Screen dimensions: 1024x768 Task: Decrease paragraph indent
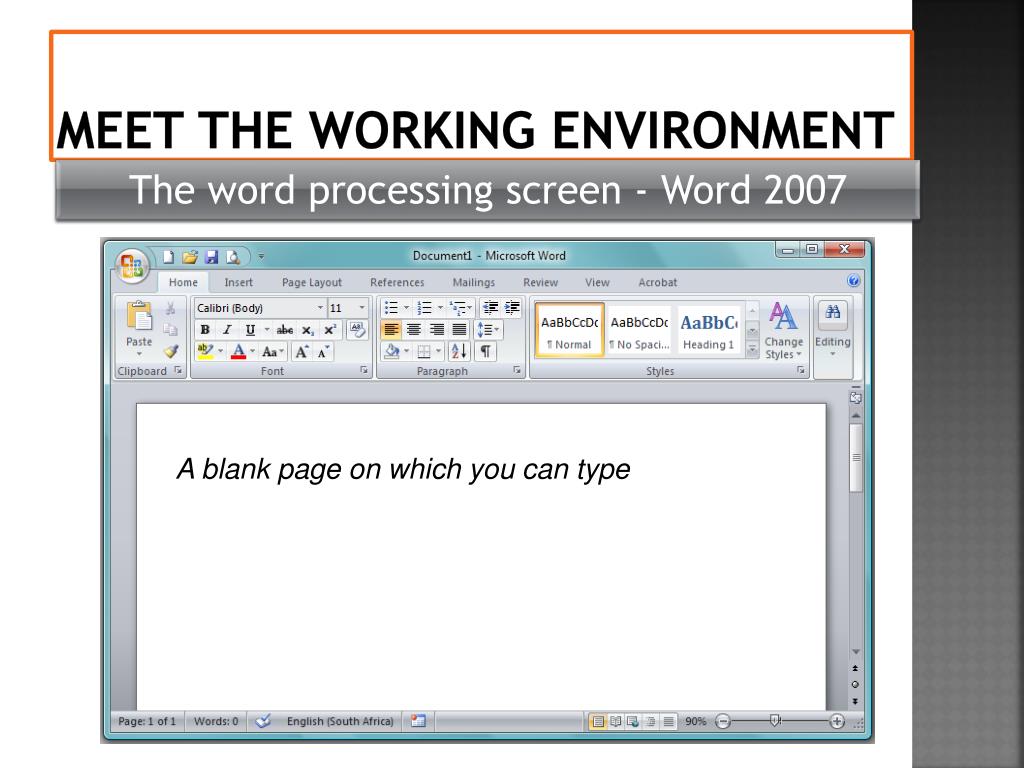point(490,308)
